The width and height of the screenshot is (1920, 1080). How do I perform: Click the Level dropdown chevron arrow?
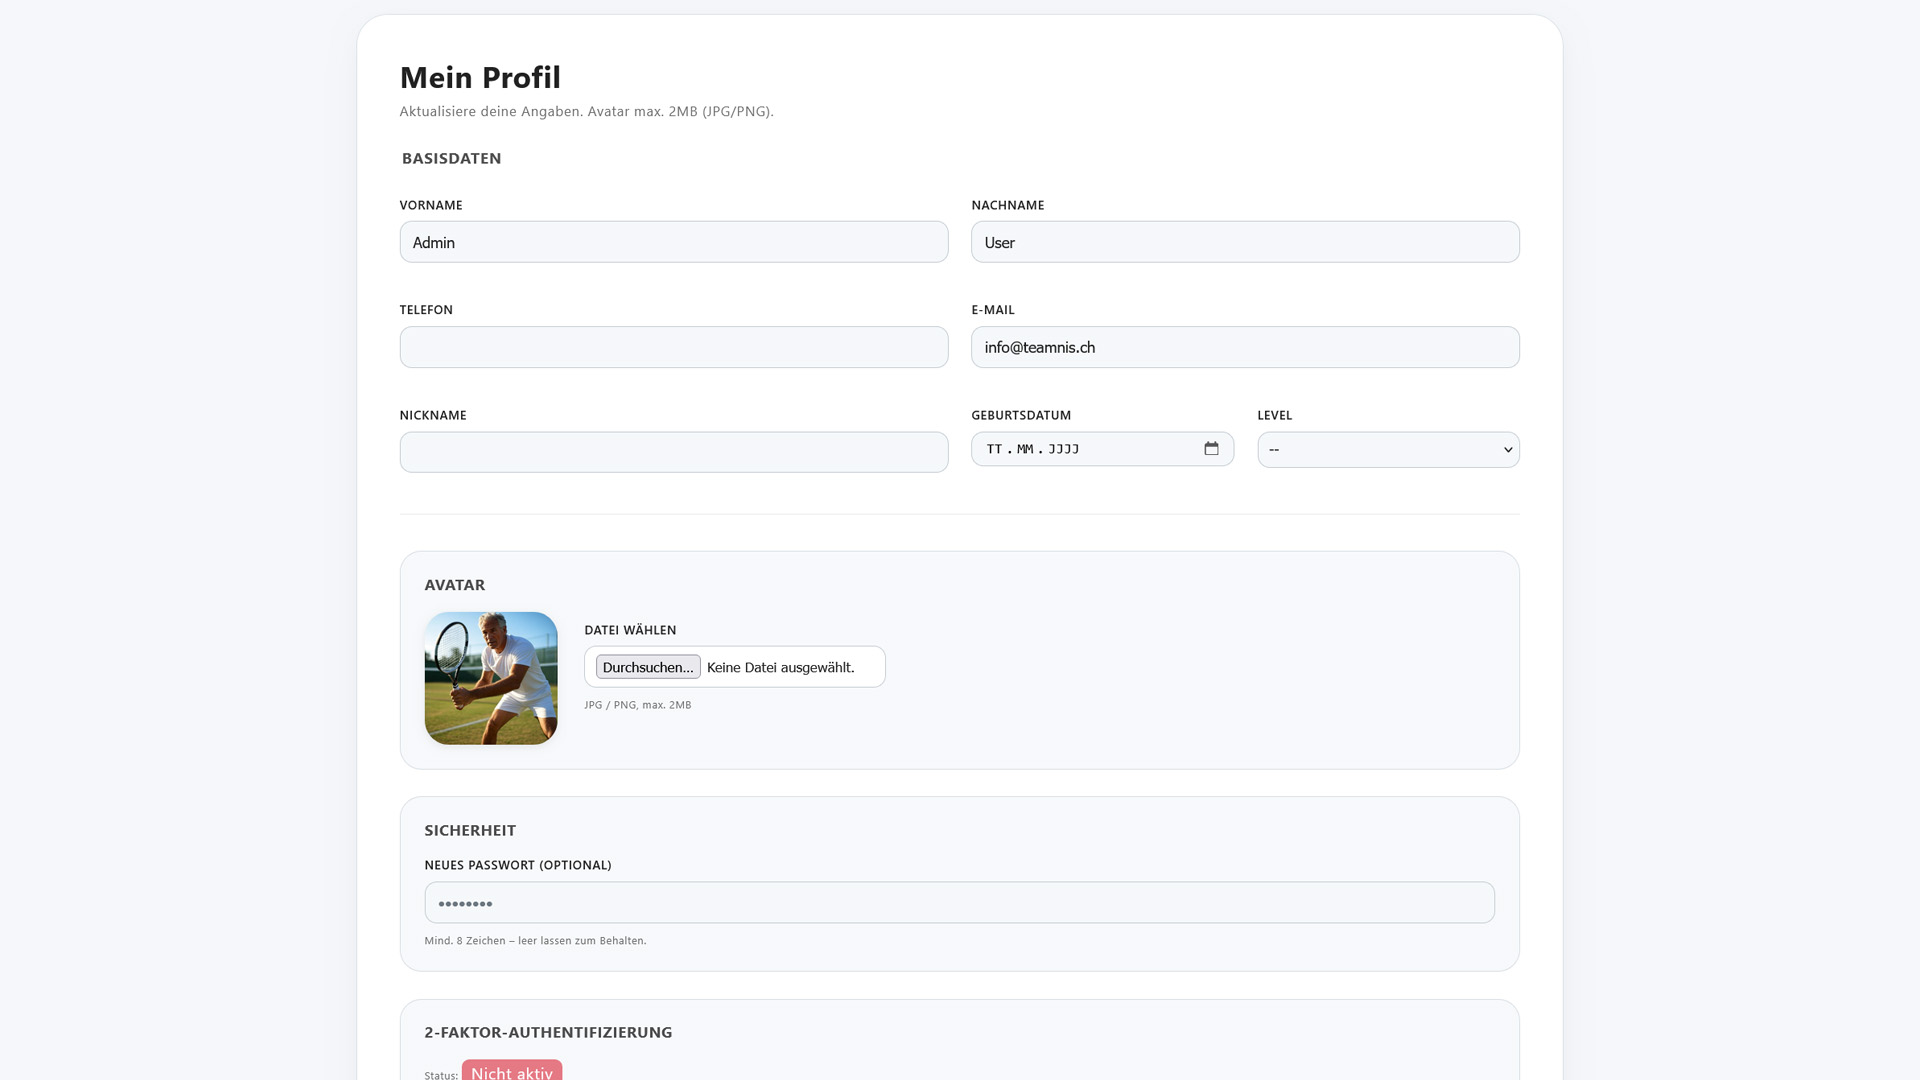click(1508, 450)
